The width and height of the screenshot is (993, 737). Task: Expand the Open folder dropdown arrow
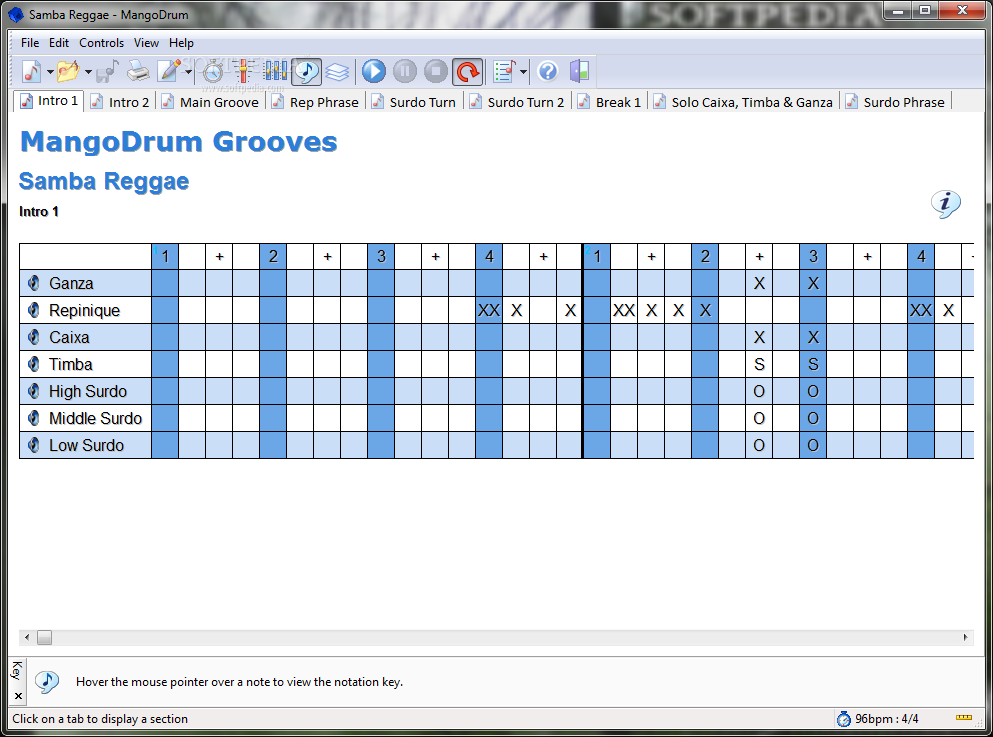(x=88, y=72)
